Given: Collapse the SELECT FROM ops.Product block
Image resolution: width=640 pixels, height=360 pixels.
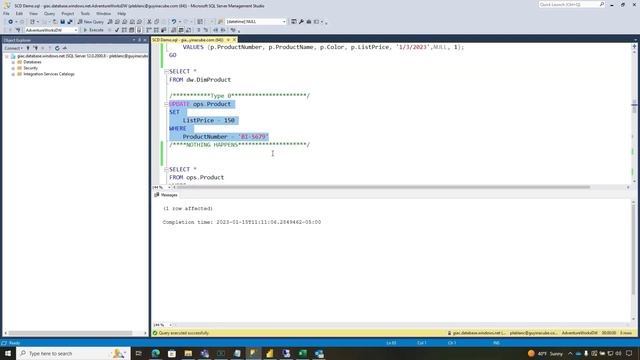Looking at the screenshot, I should (x=166, y=169).
